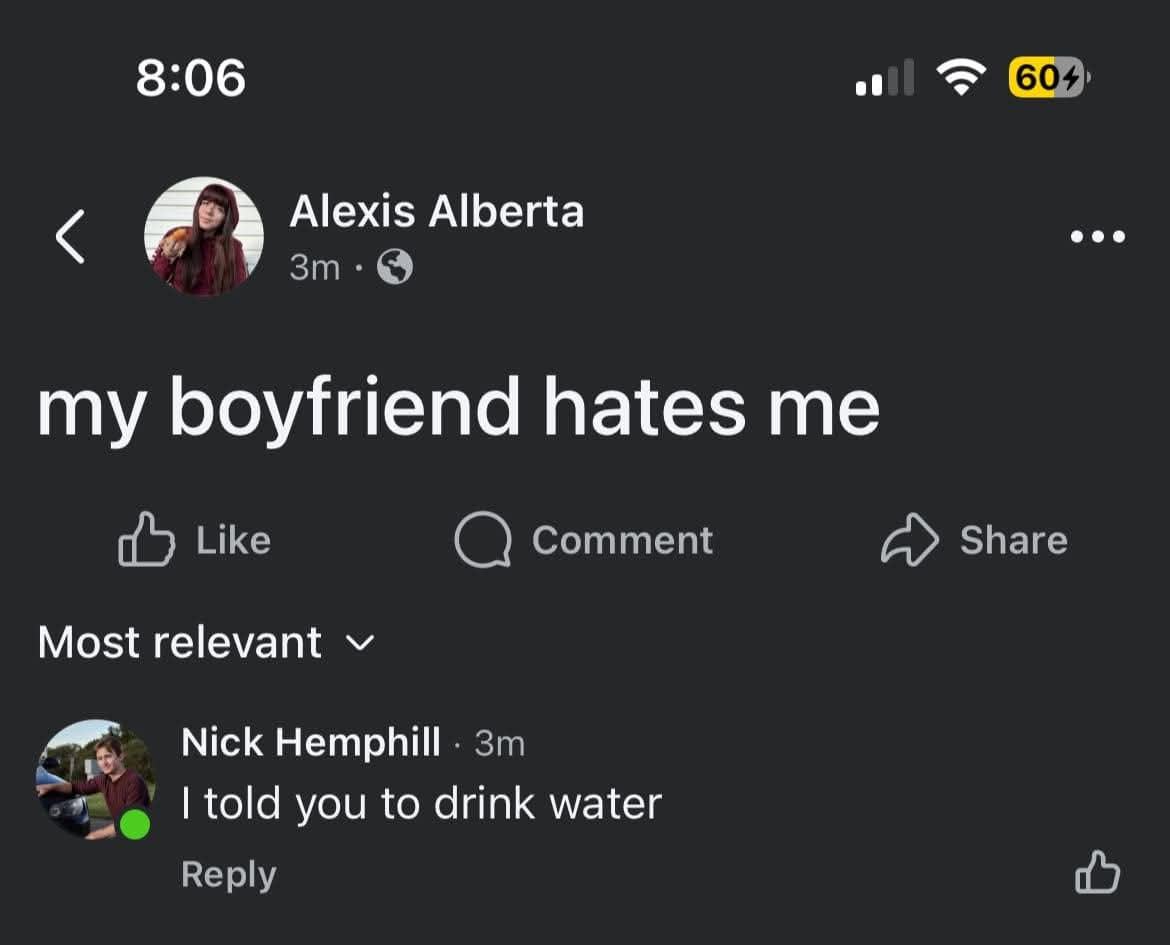This screenshot has height=945, width=1170.
Task: Open Alexis Alberta's profile picture
Action: [204, 236]
